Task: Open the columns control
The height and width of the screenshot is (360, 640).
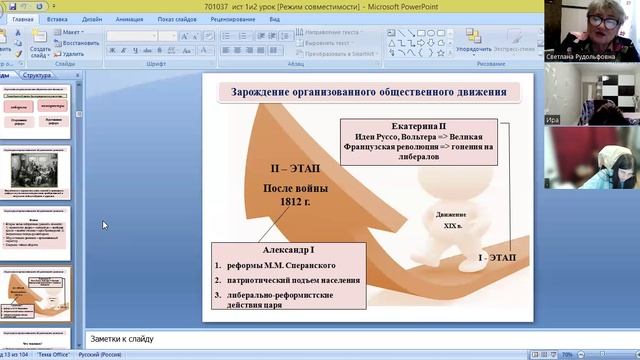Action: pyautogui.click(x=275, y=50)
